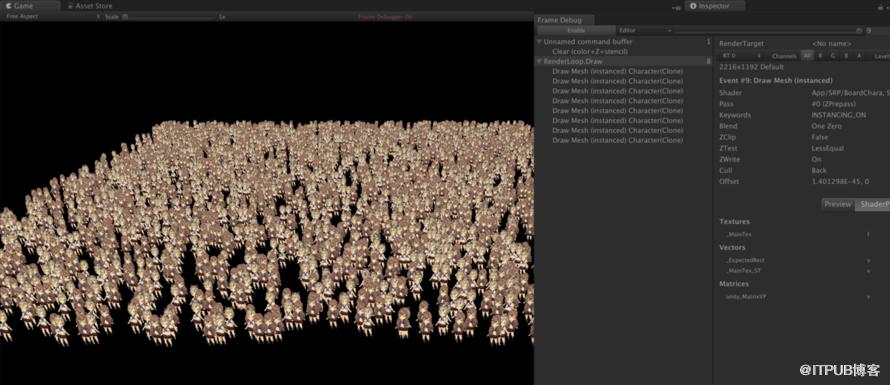Image resolution: width=890 pixels, height=385 pixels.
Task: Click the Pass value #0 (ZPrepass)
Action: [x=833, y=104]
